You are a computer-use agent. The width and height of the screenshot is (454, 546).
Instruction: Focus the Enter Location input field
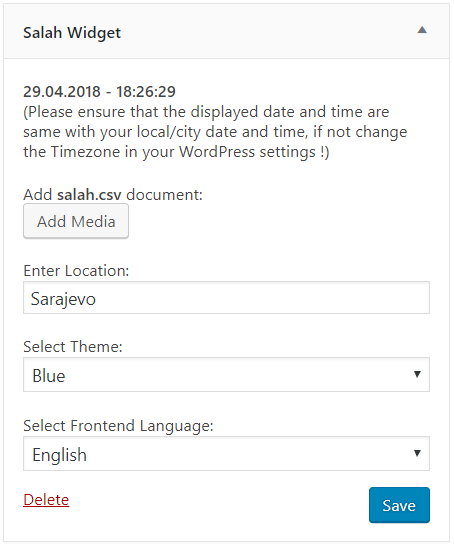(x=226, y=298)
